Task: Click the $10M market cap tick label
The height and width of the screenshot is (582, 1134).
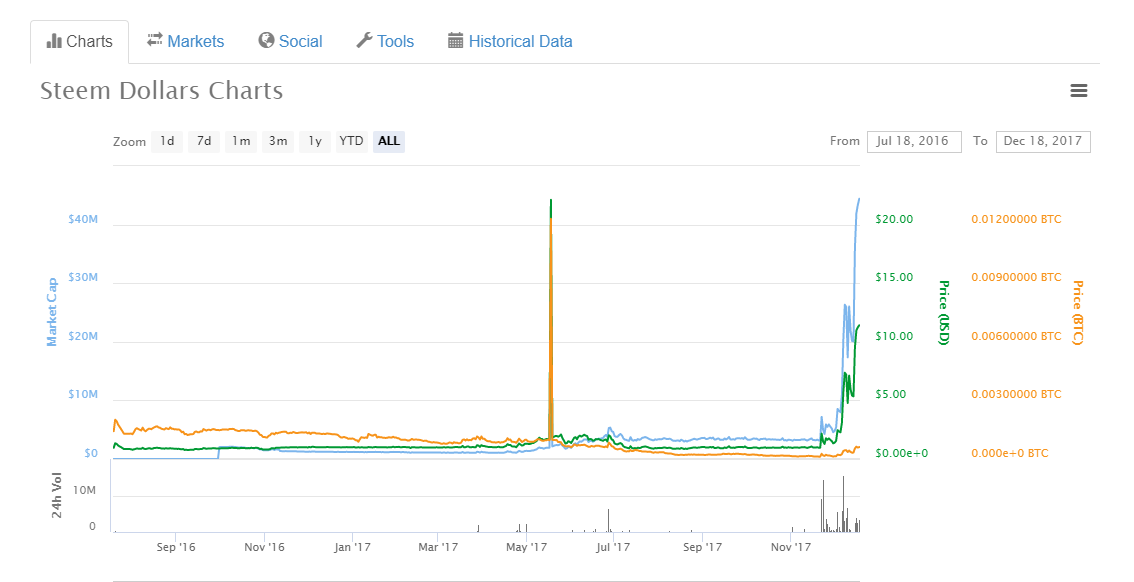Action: pyautogui.click(x=83, y=394)
